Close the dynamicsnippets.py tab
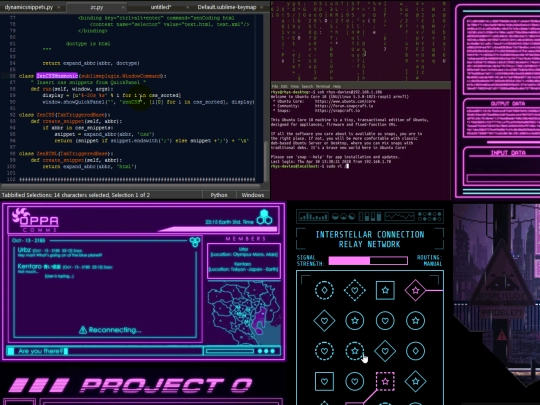The height and width of the screenshot is (405, 540). 59,7
